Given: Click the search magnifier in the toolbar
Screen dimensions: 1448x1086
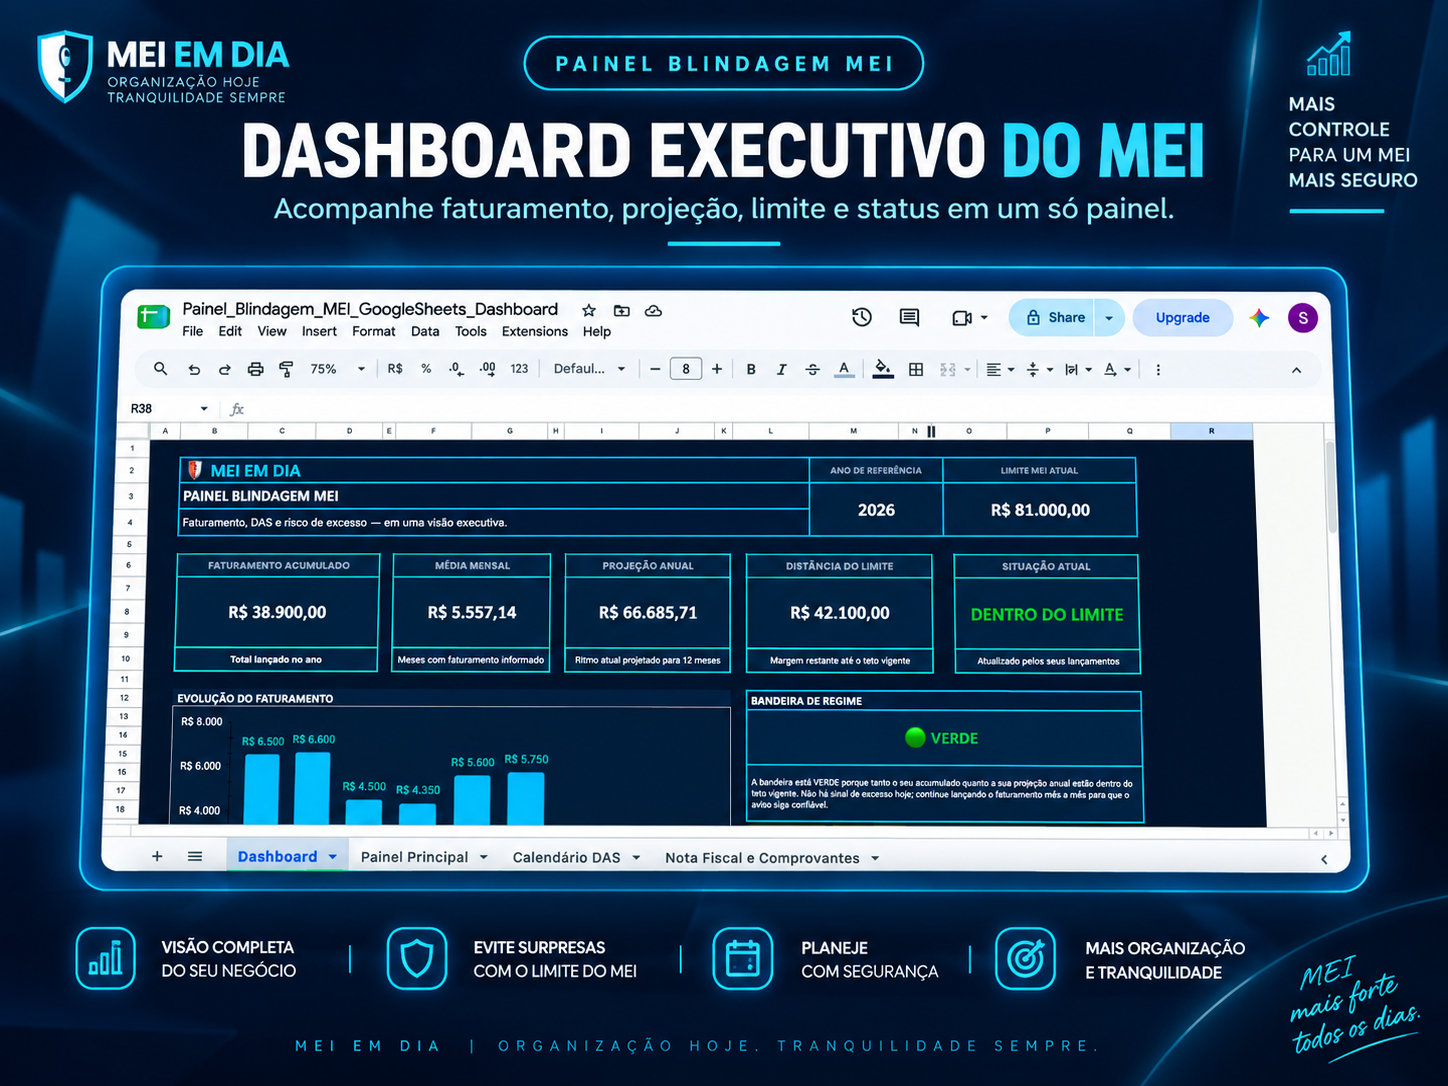Looking at the screenshot, I should (160, 369).
